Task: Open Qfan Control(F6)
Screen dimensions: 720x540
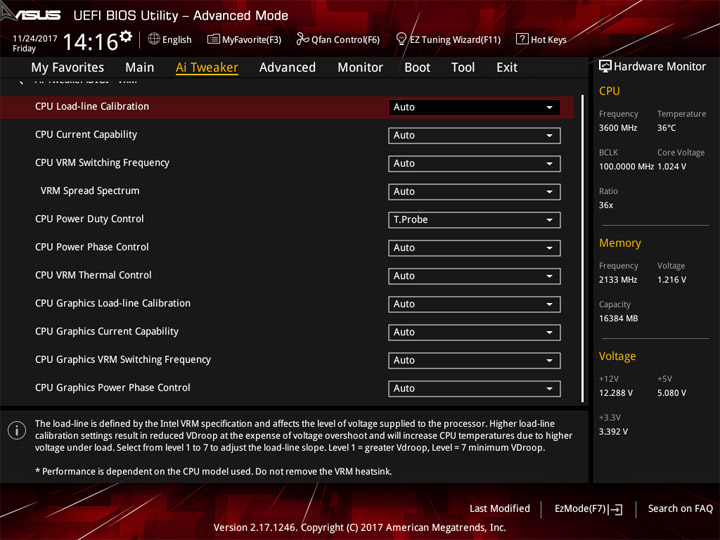Action: click(338, 39)
